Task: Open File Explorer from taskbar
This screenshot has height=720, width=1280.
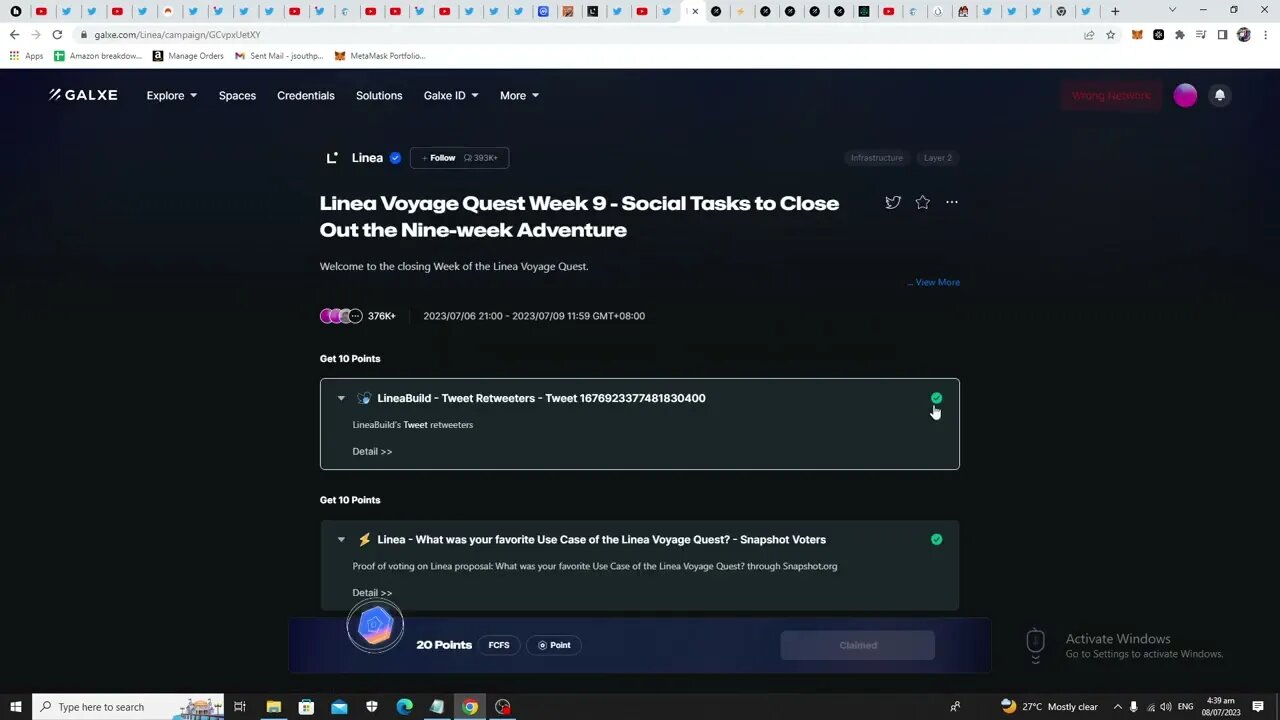Action: pyautogui.click(x=273, y=707)
